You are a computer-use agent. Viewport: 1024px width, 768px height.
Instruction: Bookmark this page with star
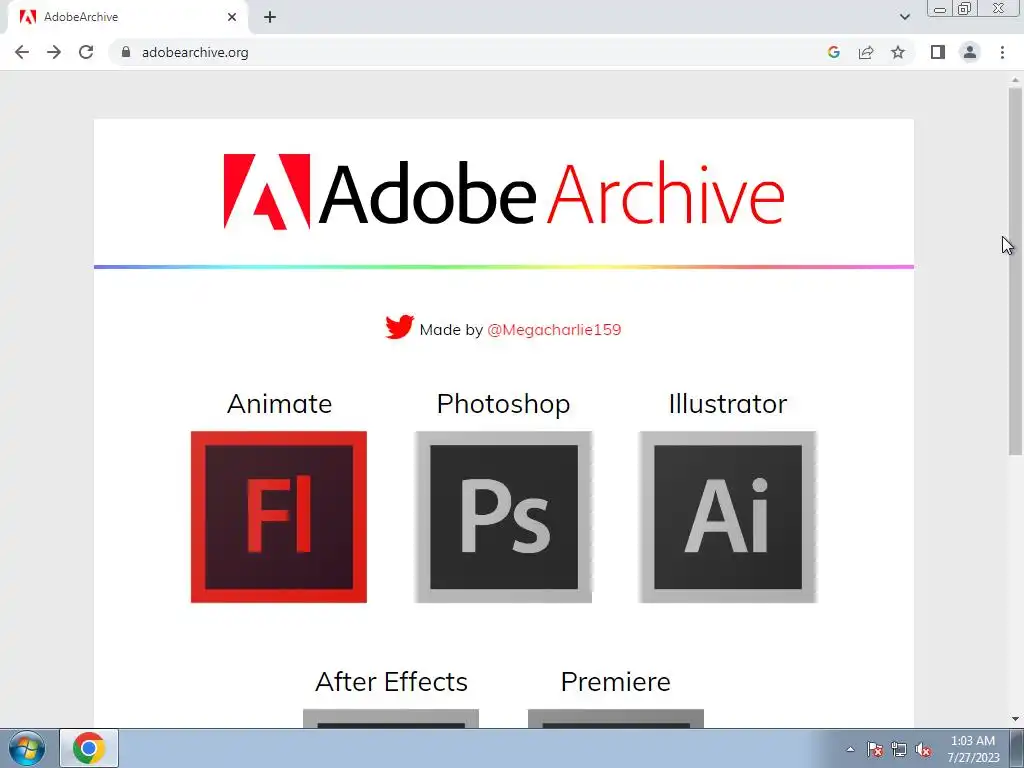pyautogui.click(x=898, y=52)
